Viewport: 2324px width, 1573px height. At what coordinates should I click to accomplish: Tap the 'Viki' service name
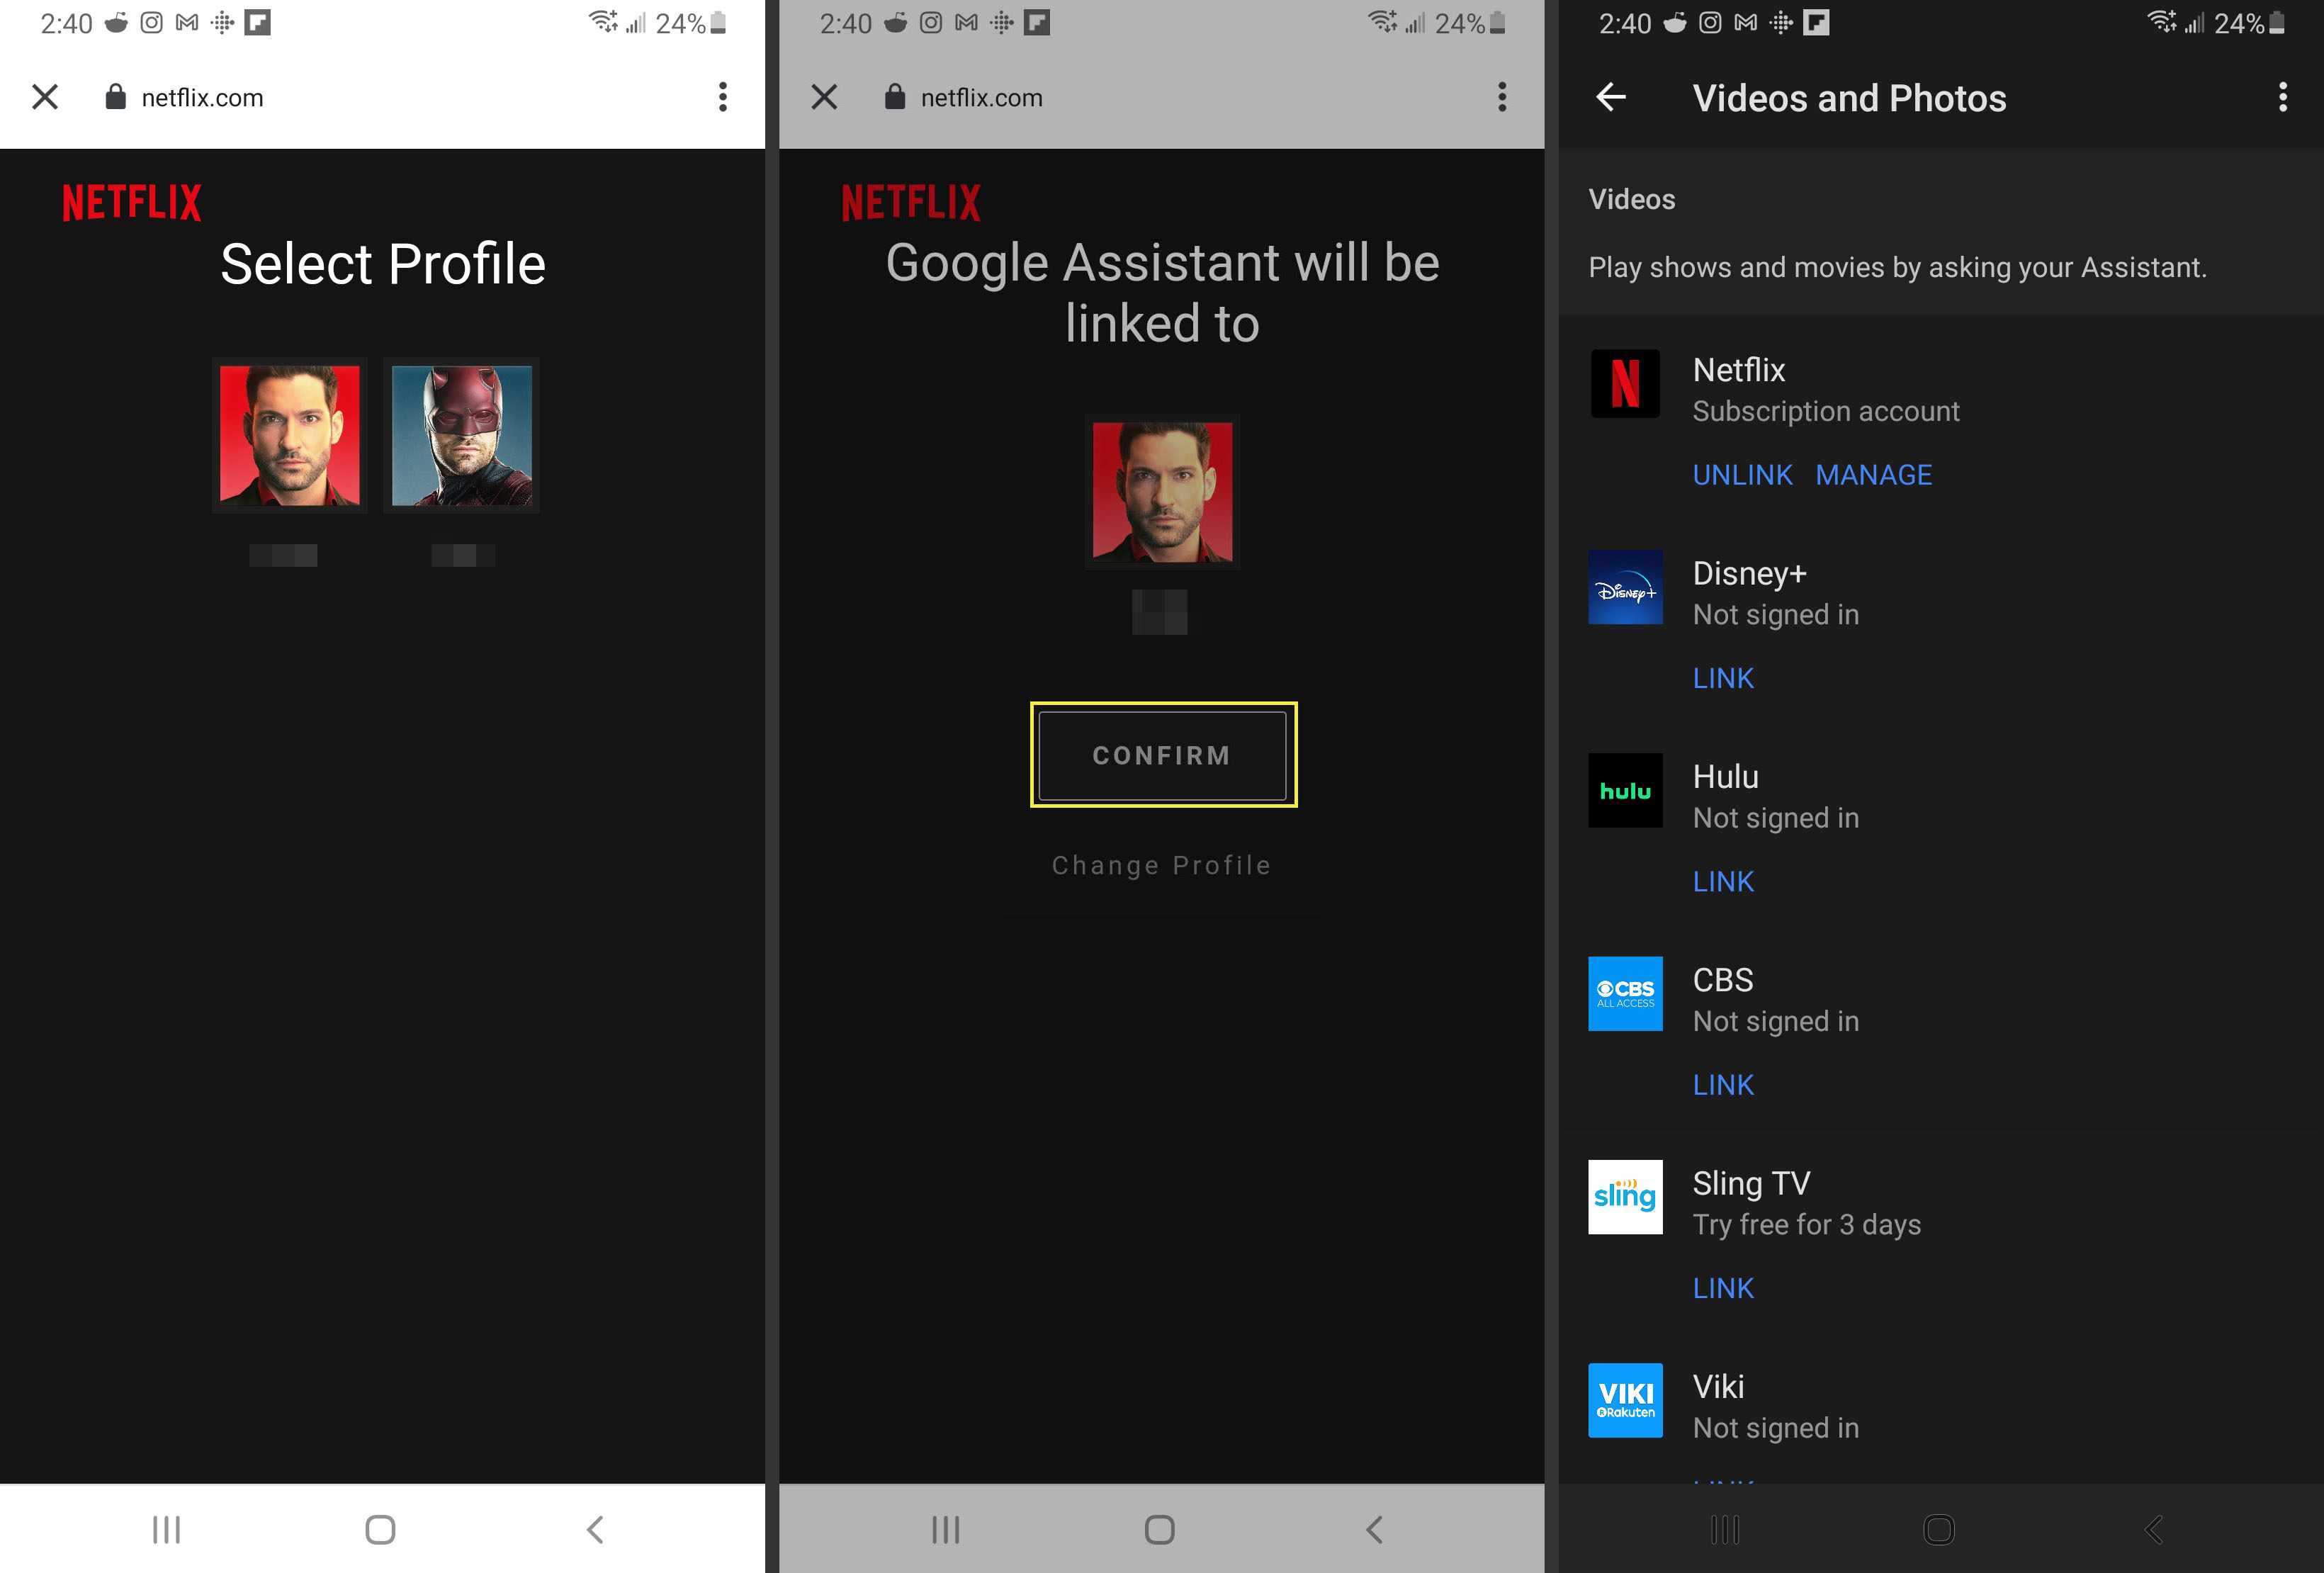coord(1718,1387)
